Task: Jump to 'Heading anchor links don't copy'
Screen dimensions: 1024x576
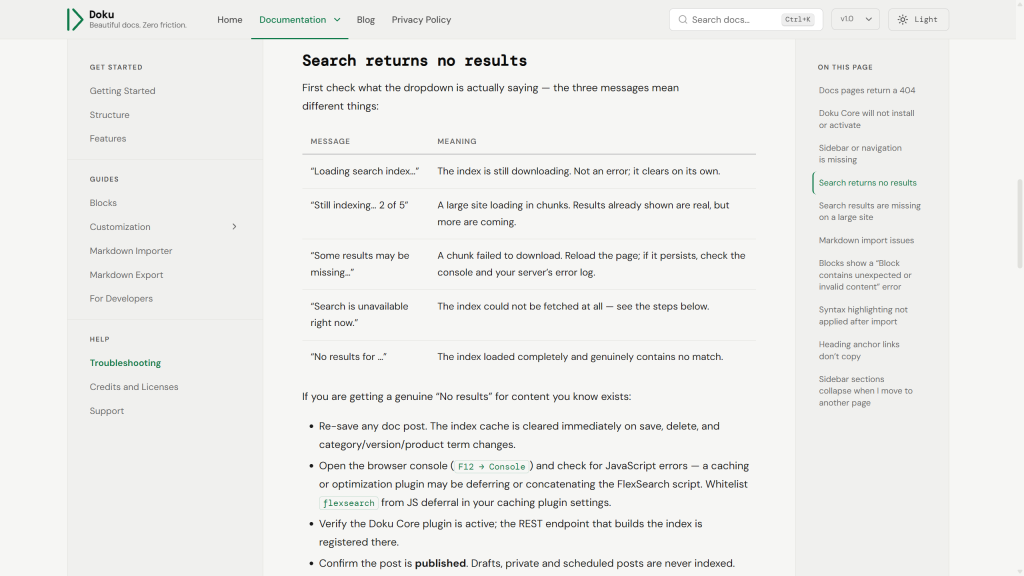Action: tap(859, 350)
